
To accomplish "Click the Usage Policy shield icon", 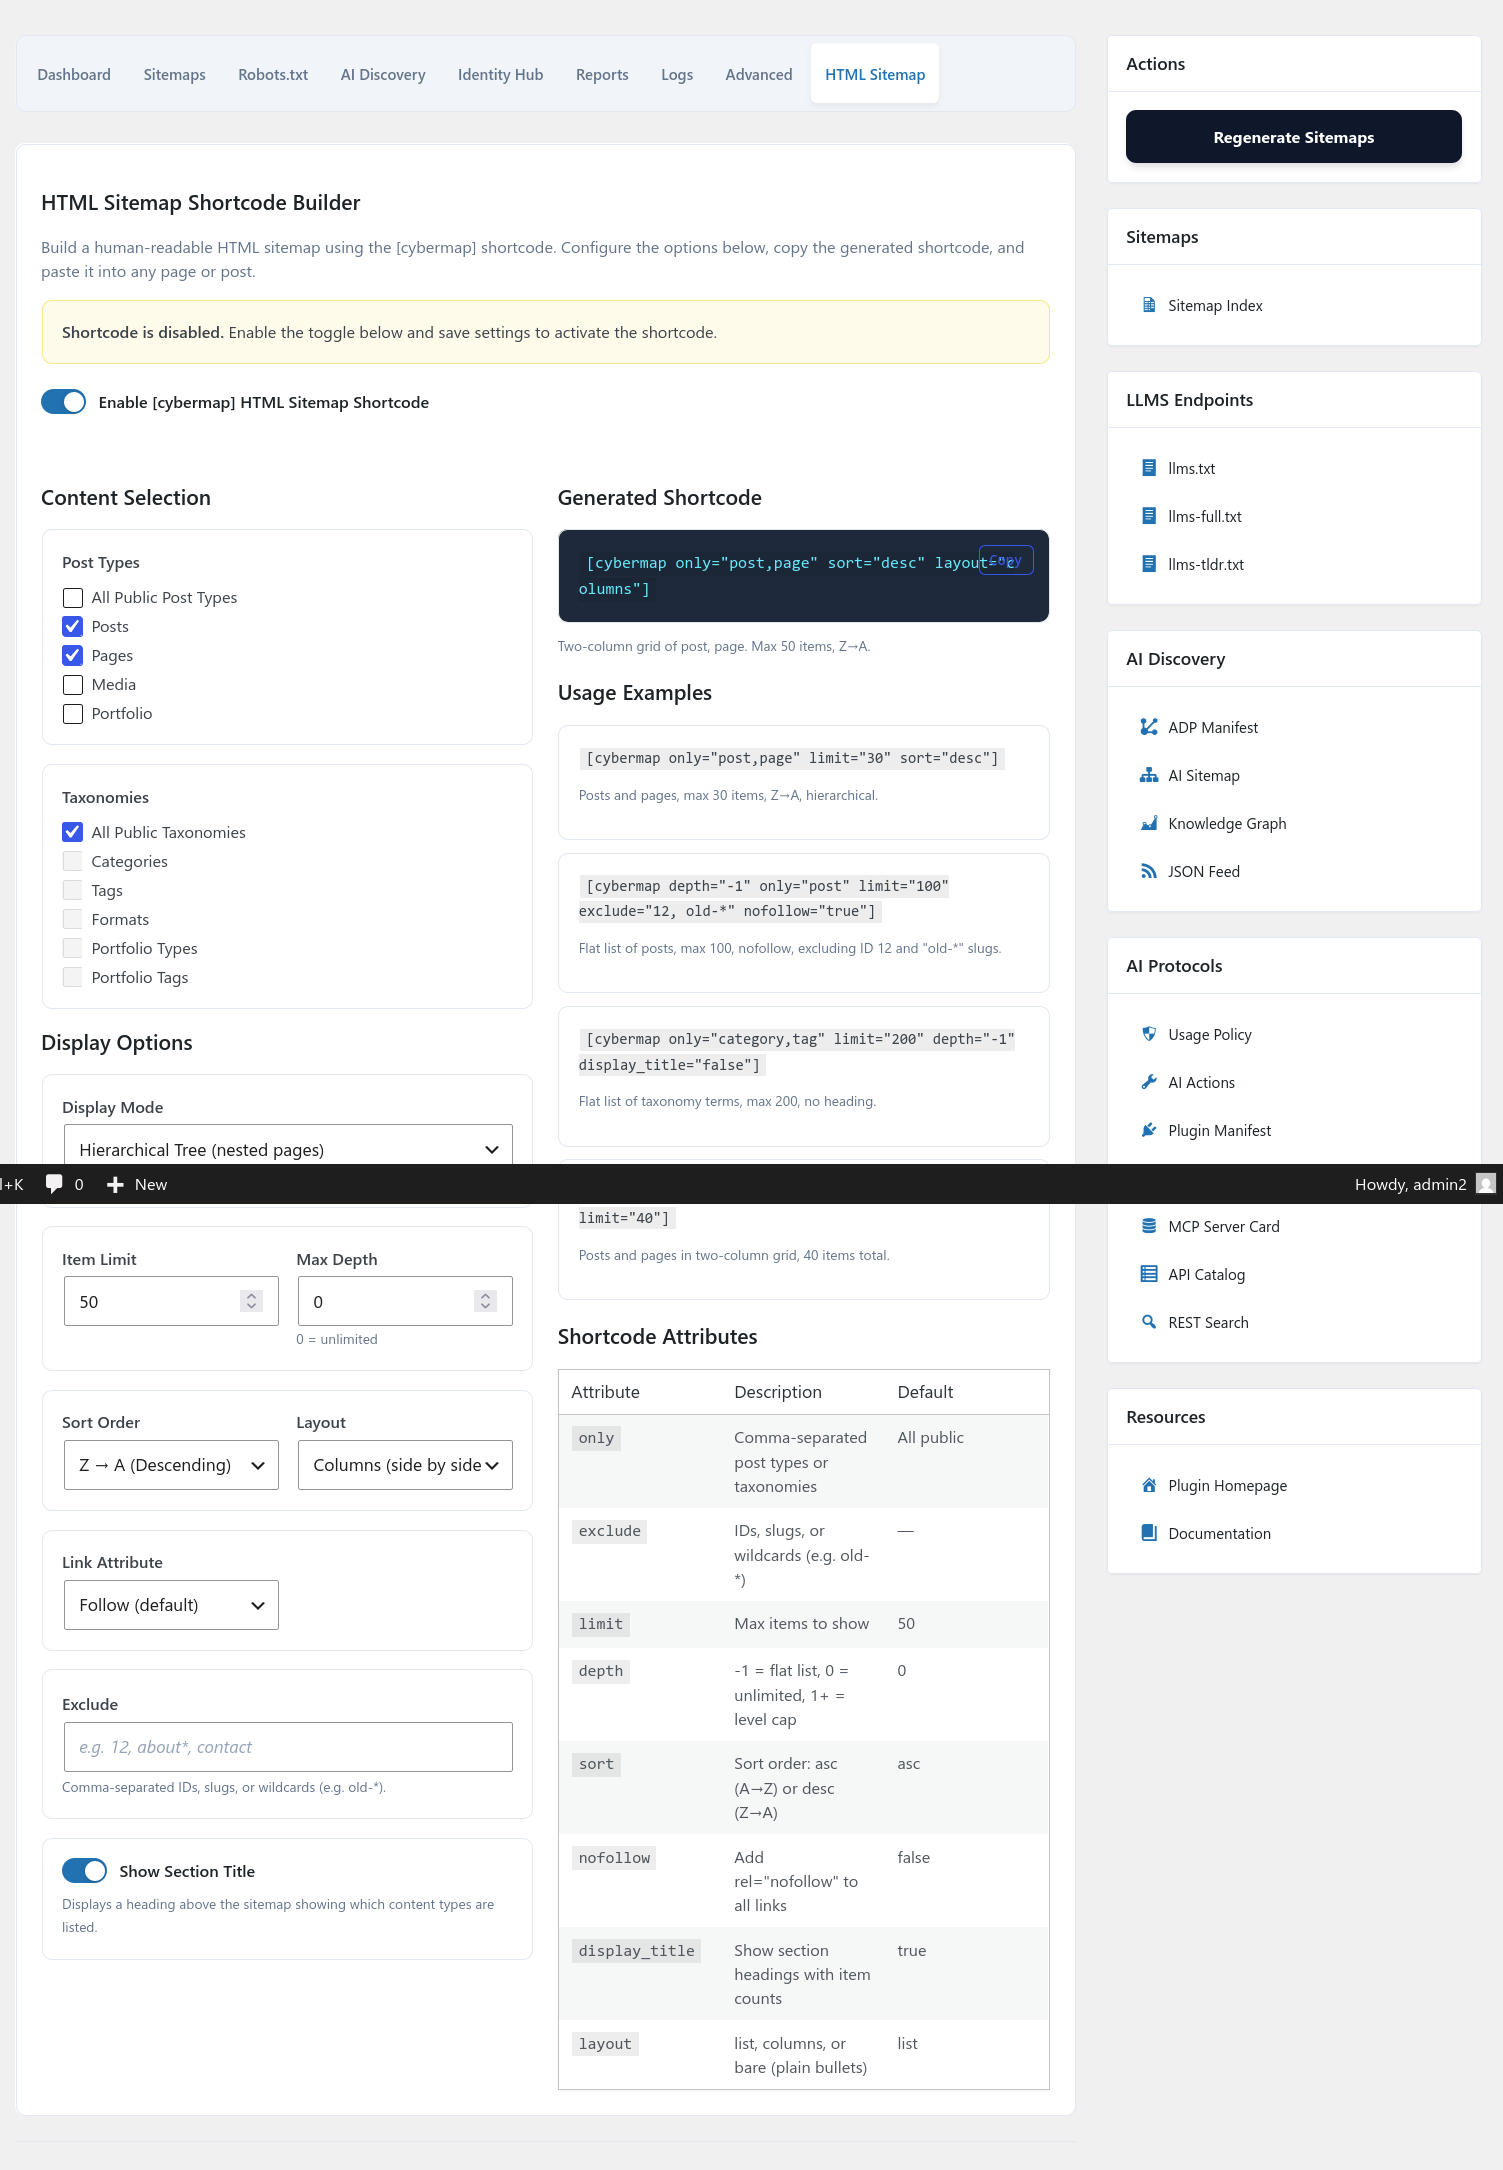I will [1149, 1034].
